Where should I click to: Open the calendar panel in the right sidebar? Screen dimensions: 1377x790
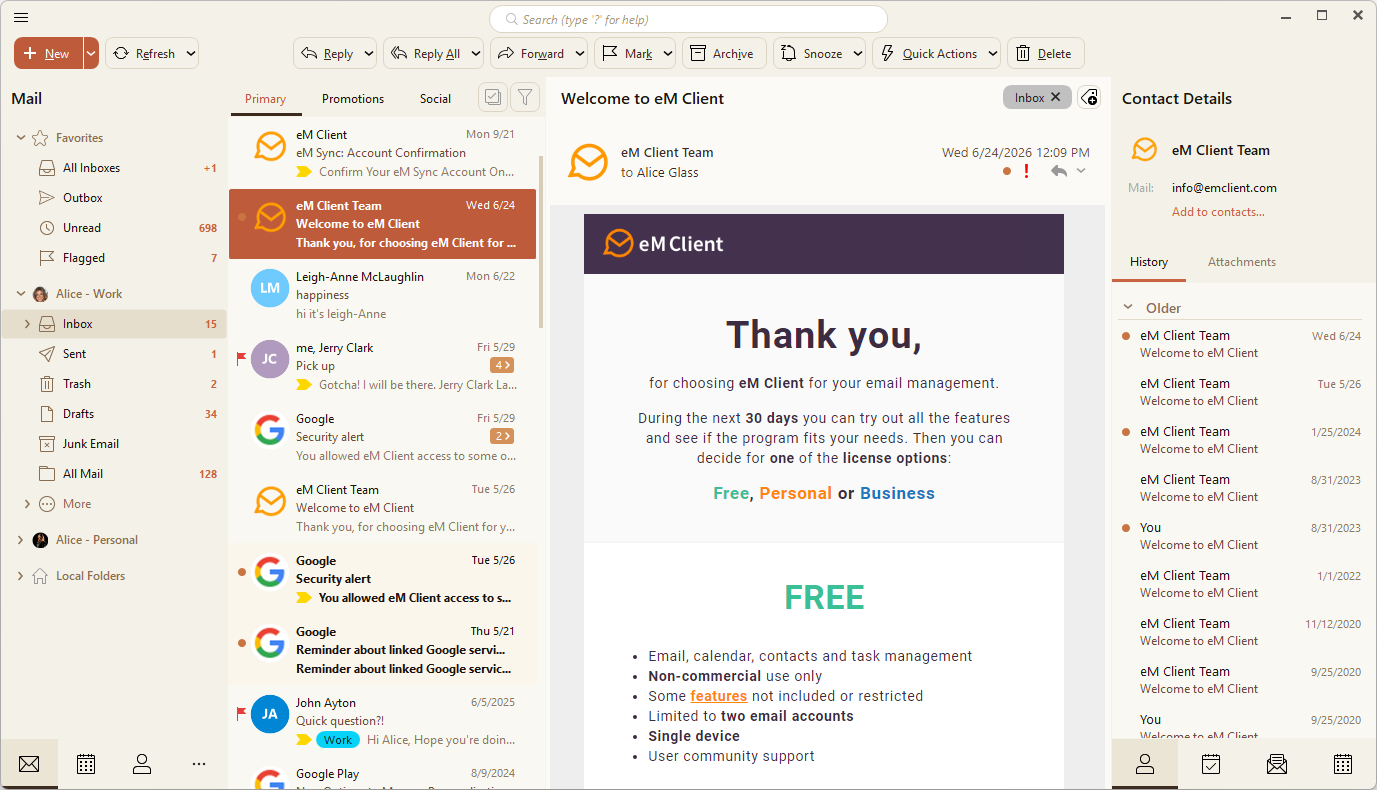(x=1343, y=764)
